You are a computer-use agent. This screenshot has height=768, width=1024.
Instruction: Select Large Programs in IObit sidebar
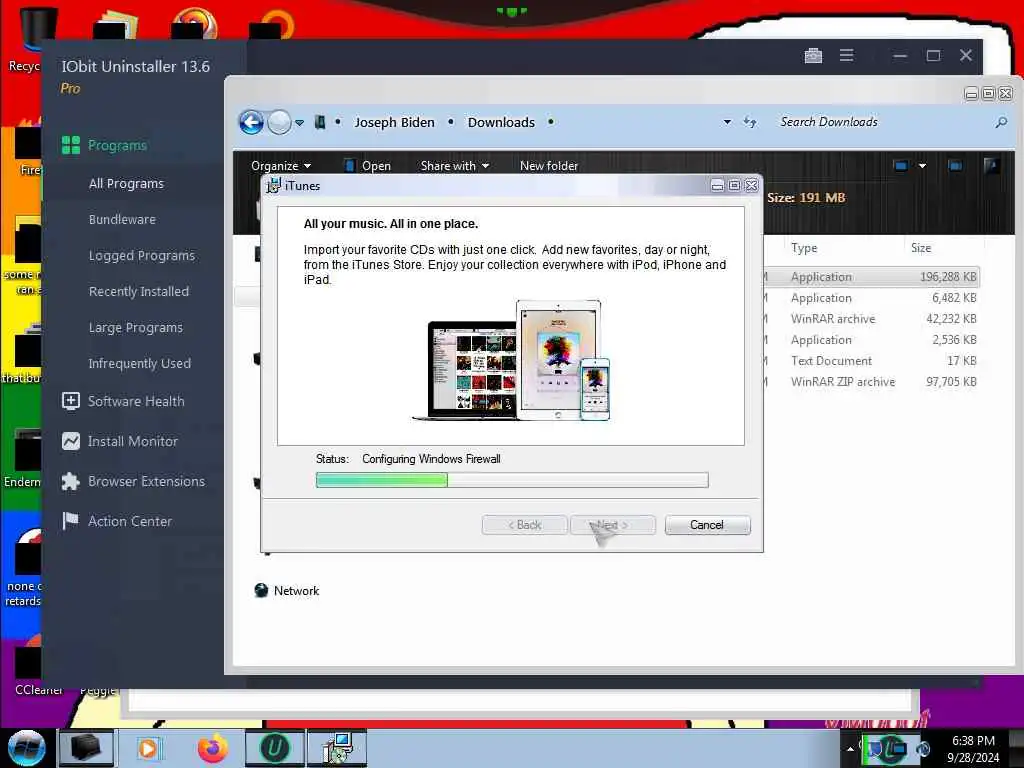(136, 327)
